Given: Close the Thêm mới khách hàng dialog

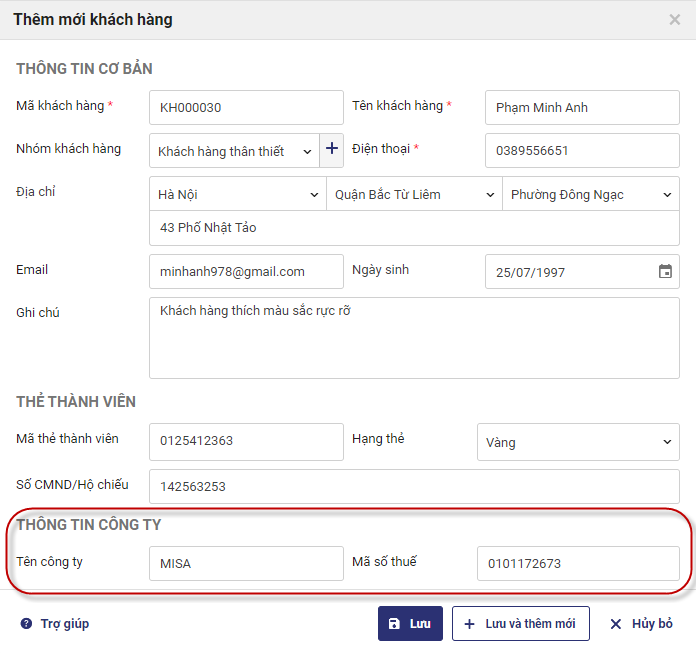Looking at the screenshot, I should 675,19.
